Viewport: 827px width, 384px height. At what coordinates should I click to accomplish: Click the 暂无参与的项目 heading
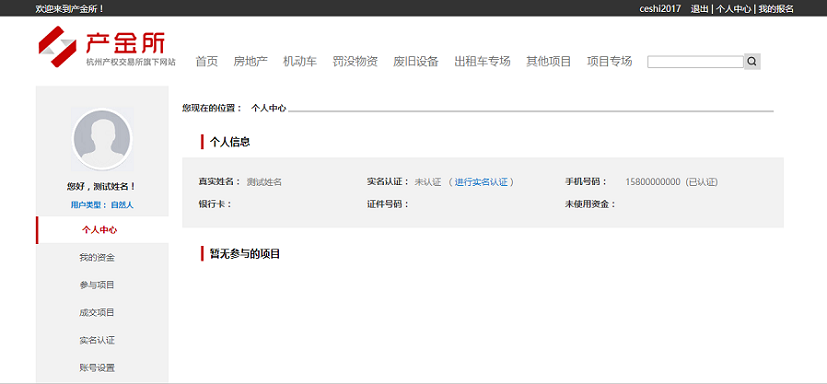[x=245, y=254]
